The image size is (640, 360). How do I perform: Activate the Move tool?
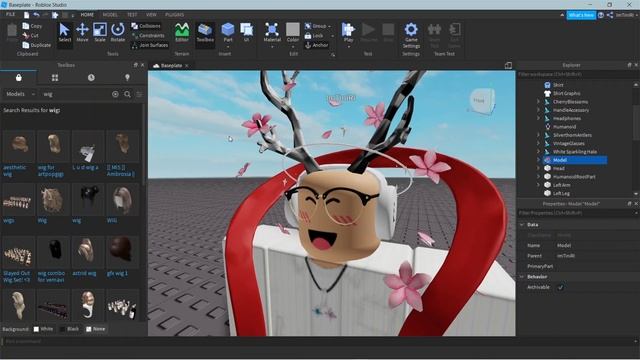(x=82, y=32)
